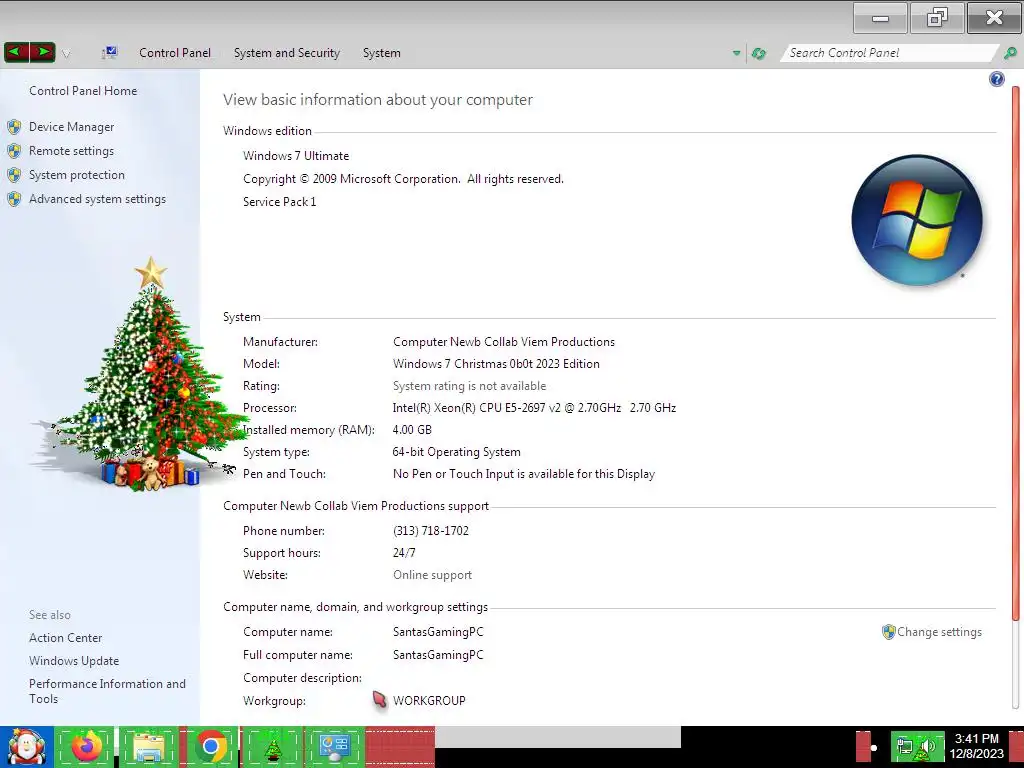
Task: Click the 'WORKGROUP' value
Action: coord(429,701)
